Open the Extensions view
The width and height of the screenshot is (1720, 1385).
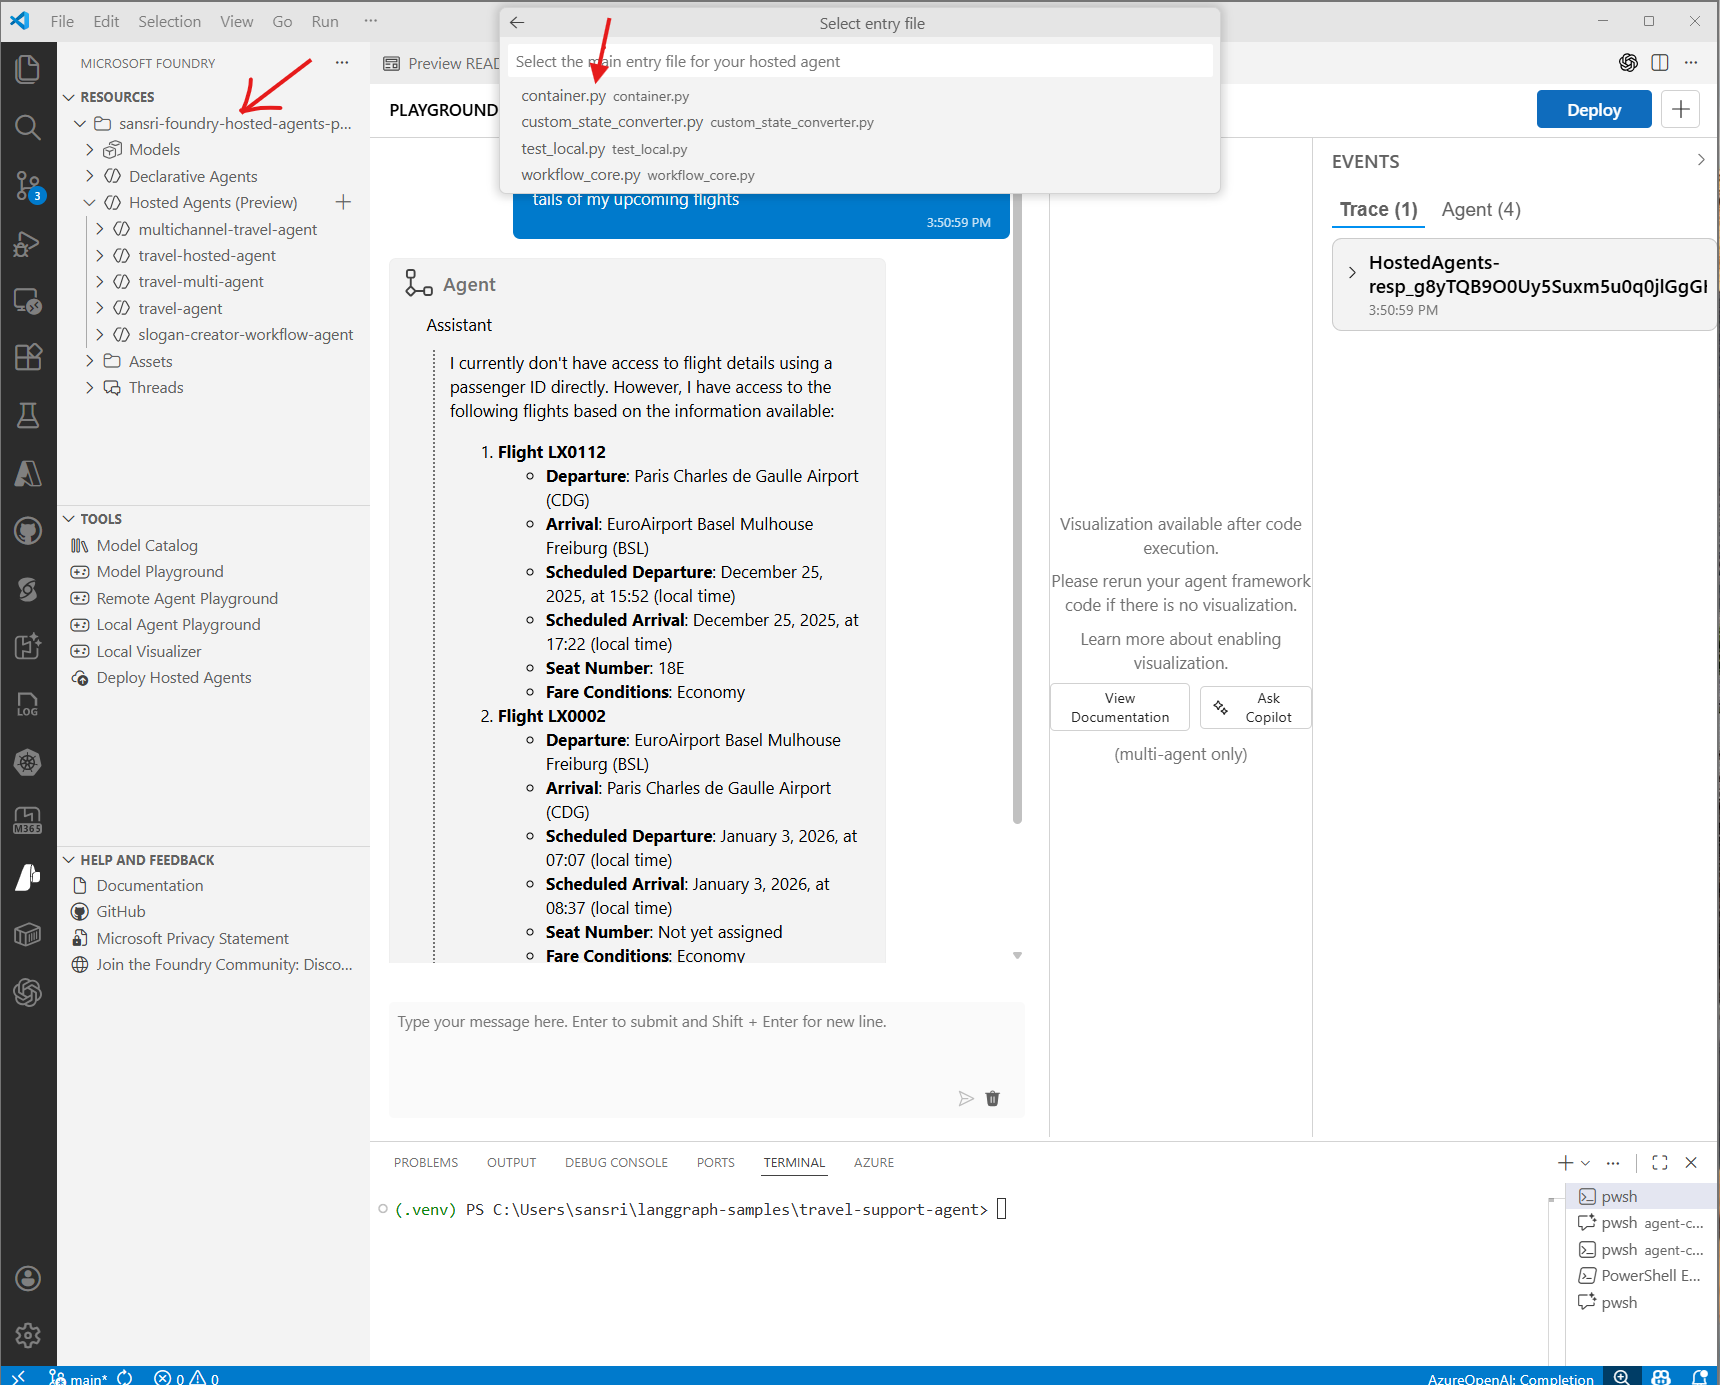click(x=28, y=357)
